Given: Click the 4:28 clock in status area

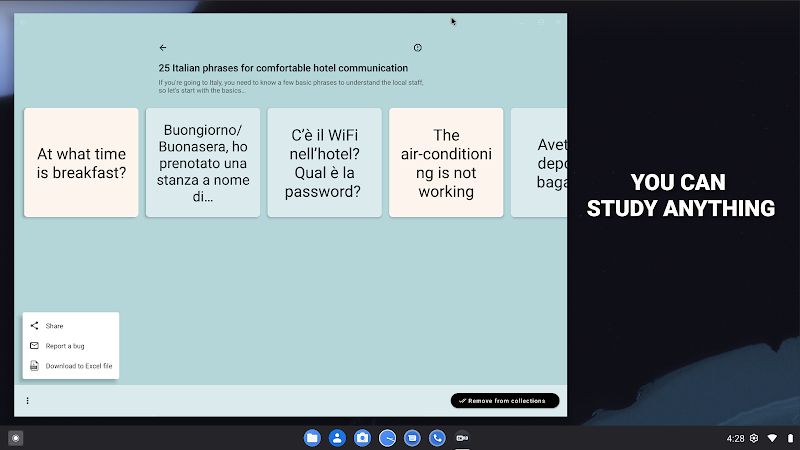Looking at the screenshot, I should pyautogui.click(x=735, y=438).
